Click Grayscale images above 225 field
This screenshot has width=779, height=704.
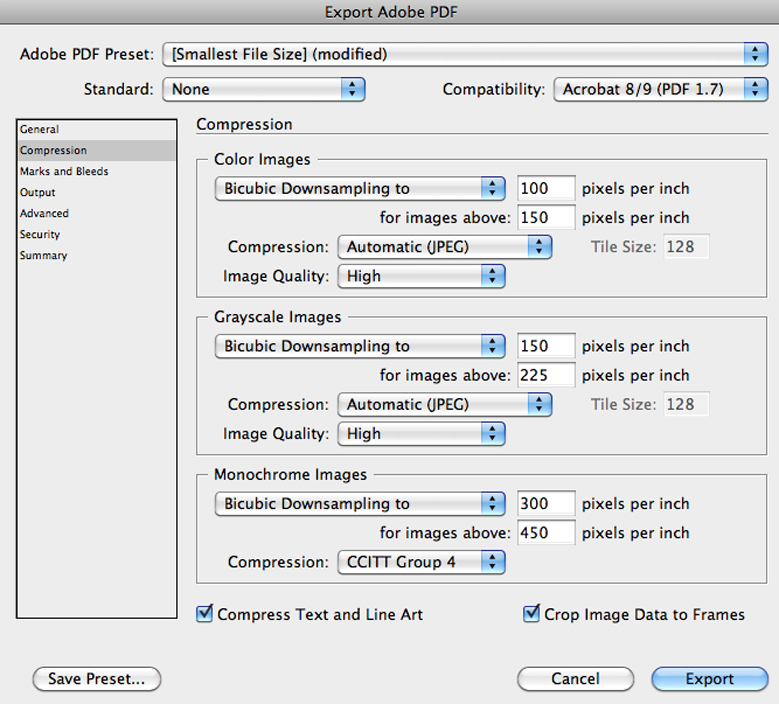tap(546, 375)
